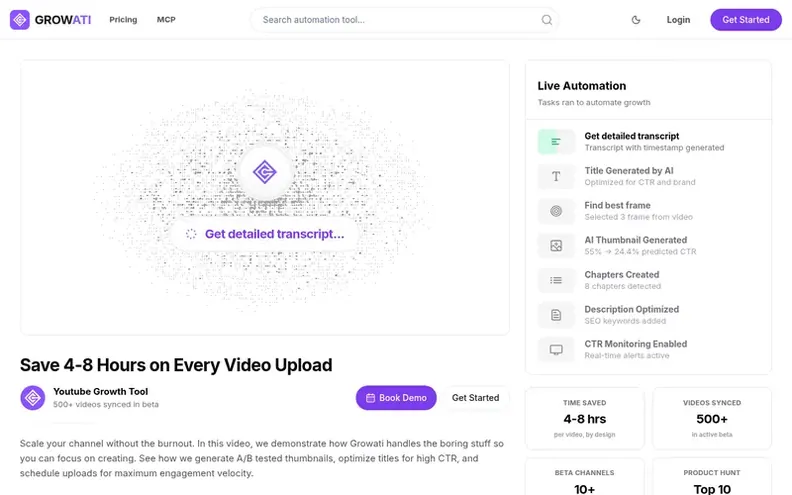Click 'Youtube Growth Tool' channel name
The width and height of the screenshot is (792, 495).
point(101,391)
